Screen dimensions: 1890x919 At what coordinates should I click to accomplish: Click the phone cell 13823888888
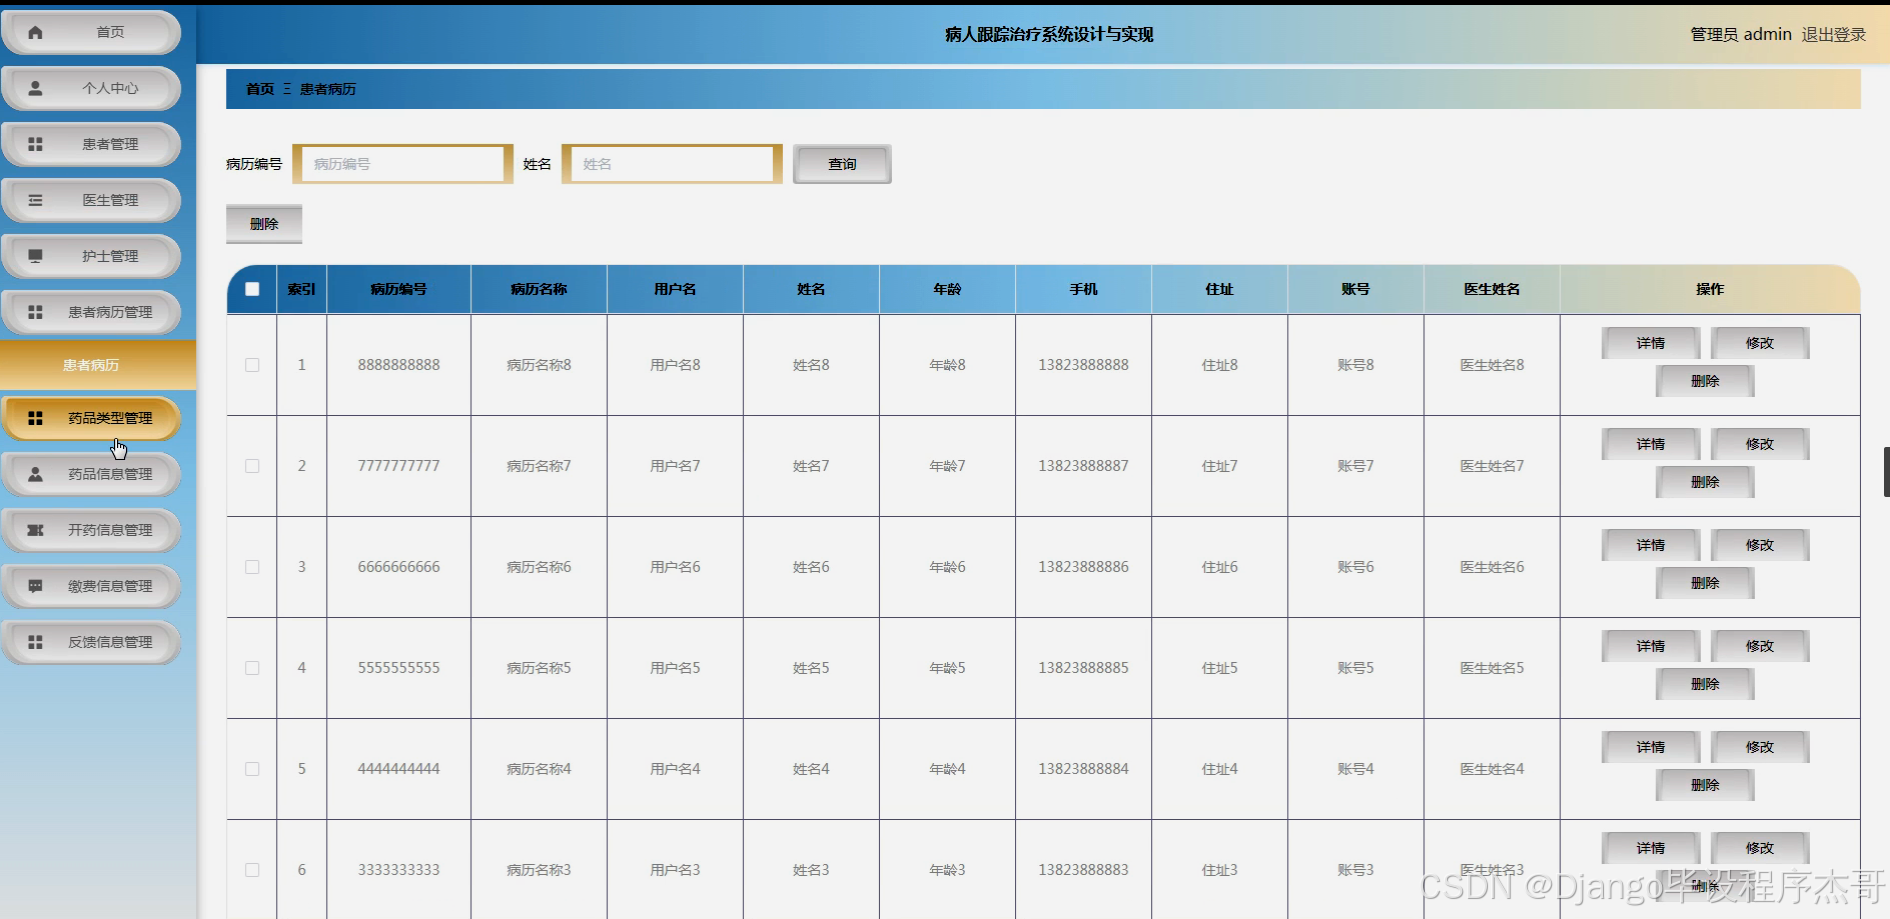click(x=1083, y=365)
